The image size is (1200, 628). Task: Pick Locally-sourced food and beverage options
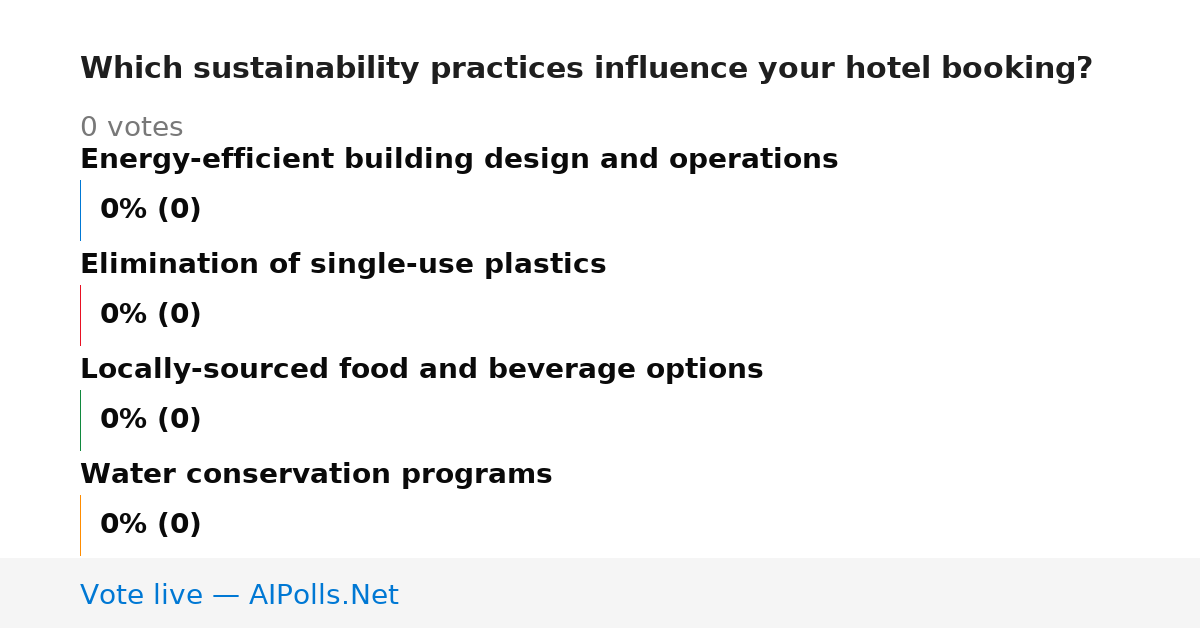pyautogui.click(x=421, y=370)
